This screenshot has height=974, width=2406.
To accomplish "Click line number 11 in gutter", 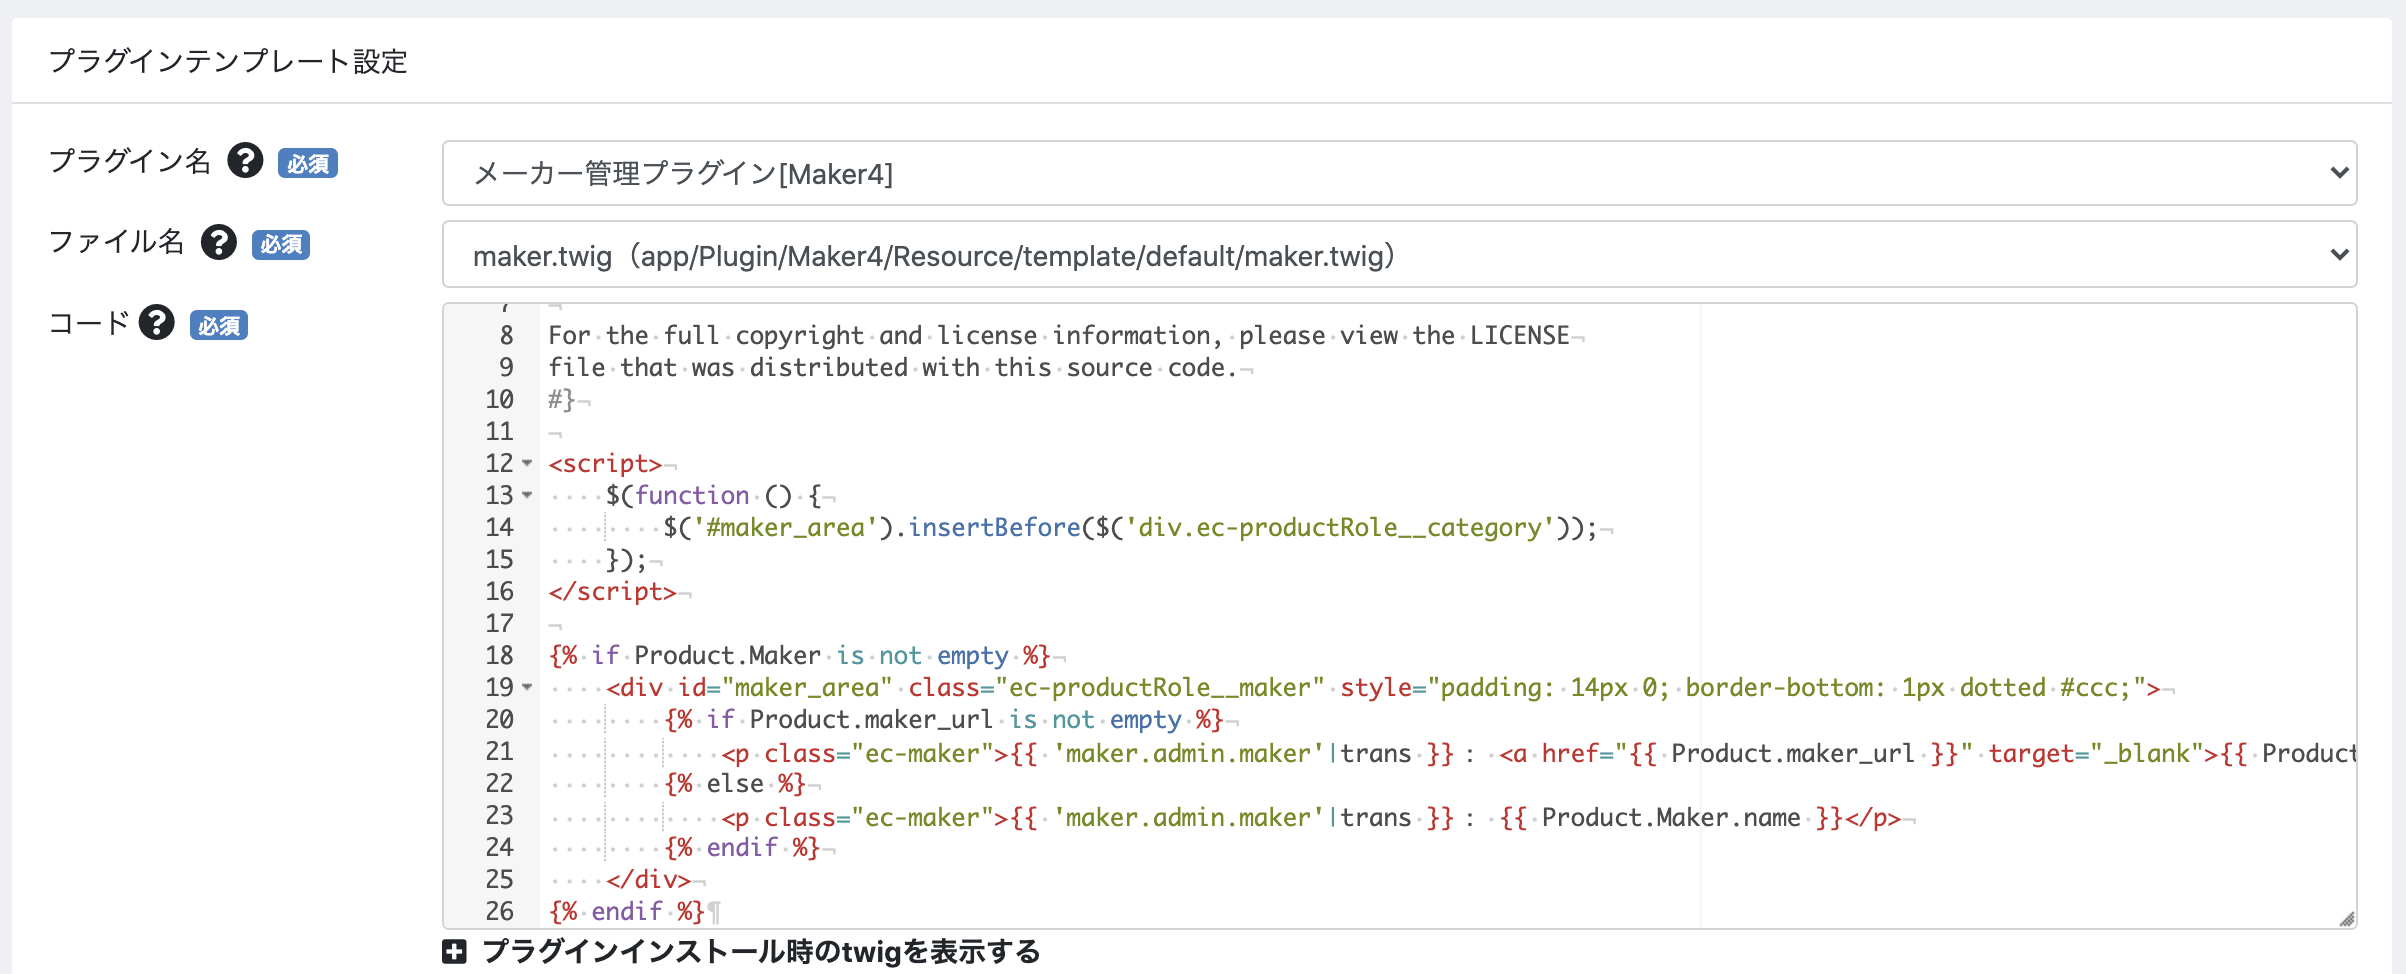I will pyautogui.click(x=499, y=431).
